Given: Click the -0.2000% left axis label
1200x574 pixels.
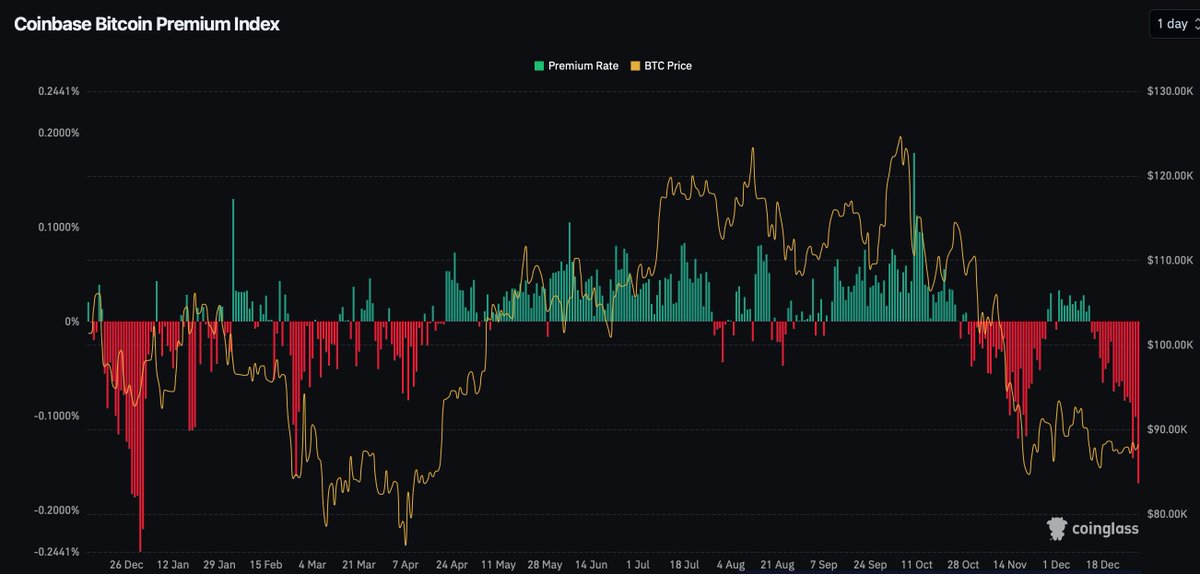Looking at the screenshot, I should tap(56, 511).
